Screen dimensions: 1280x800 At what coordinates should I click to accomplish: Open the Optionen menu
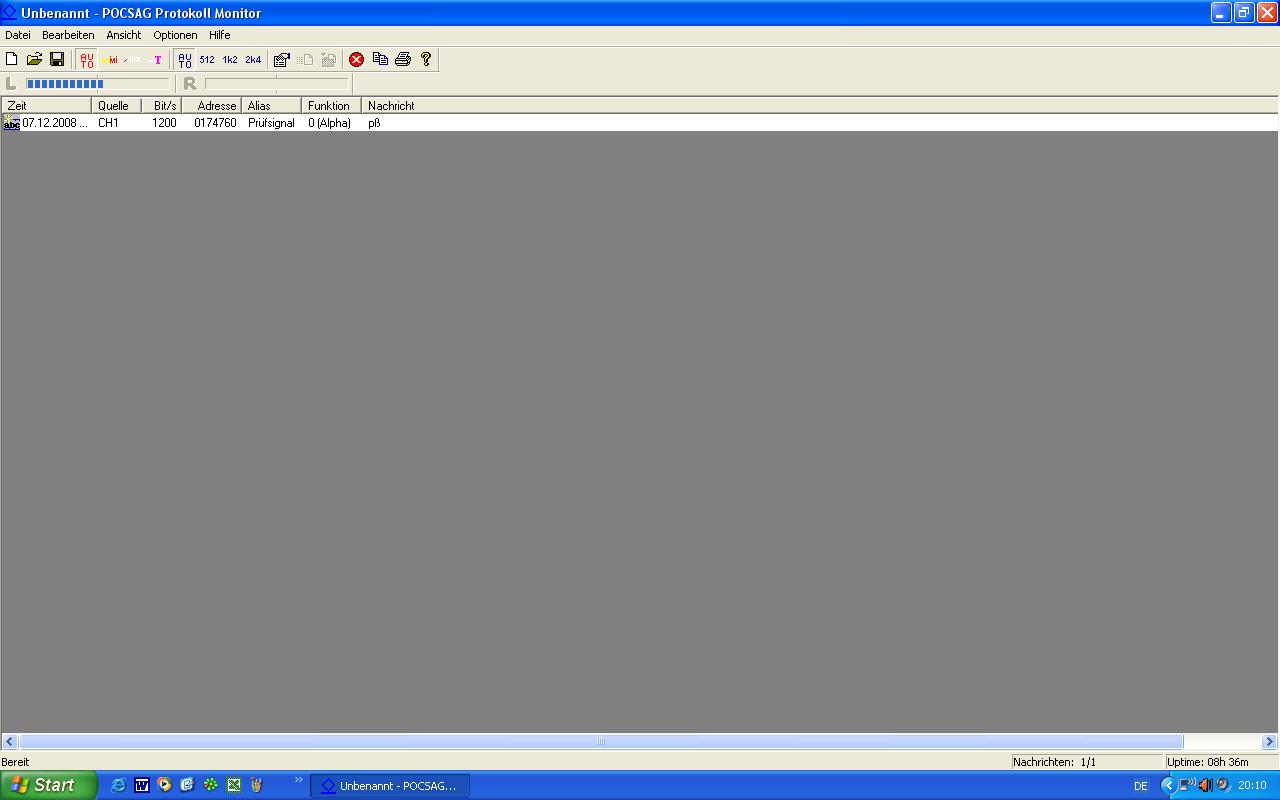click(175, 35)
